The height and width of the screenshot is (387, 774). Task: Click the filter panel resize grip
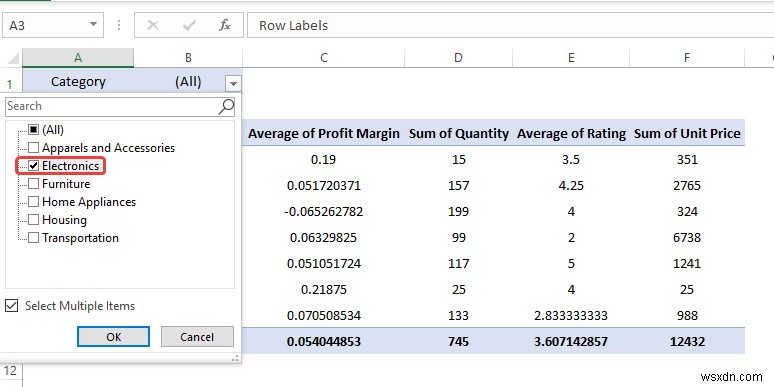(235, 358)
